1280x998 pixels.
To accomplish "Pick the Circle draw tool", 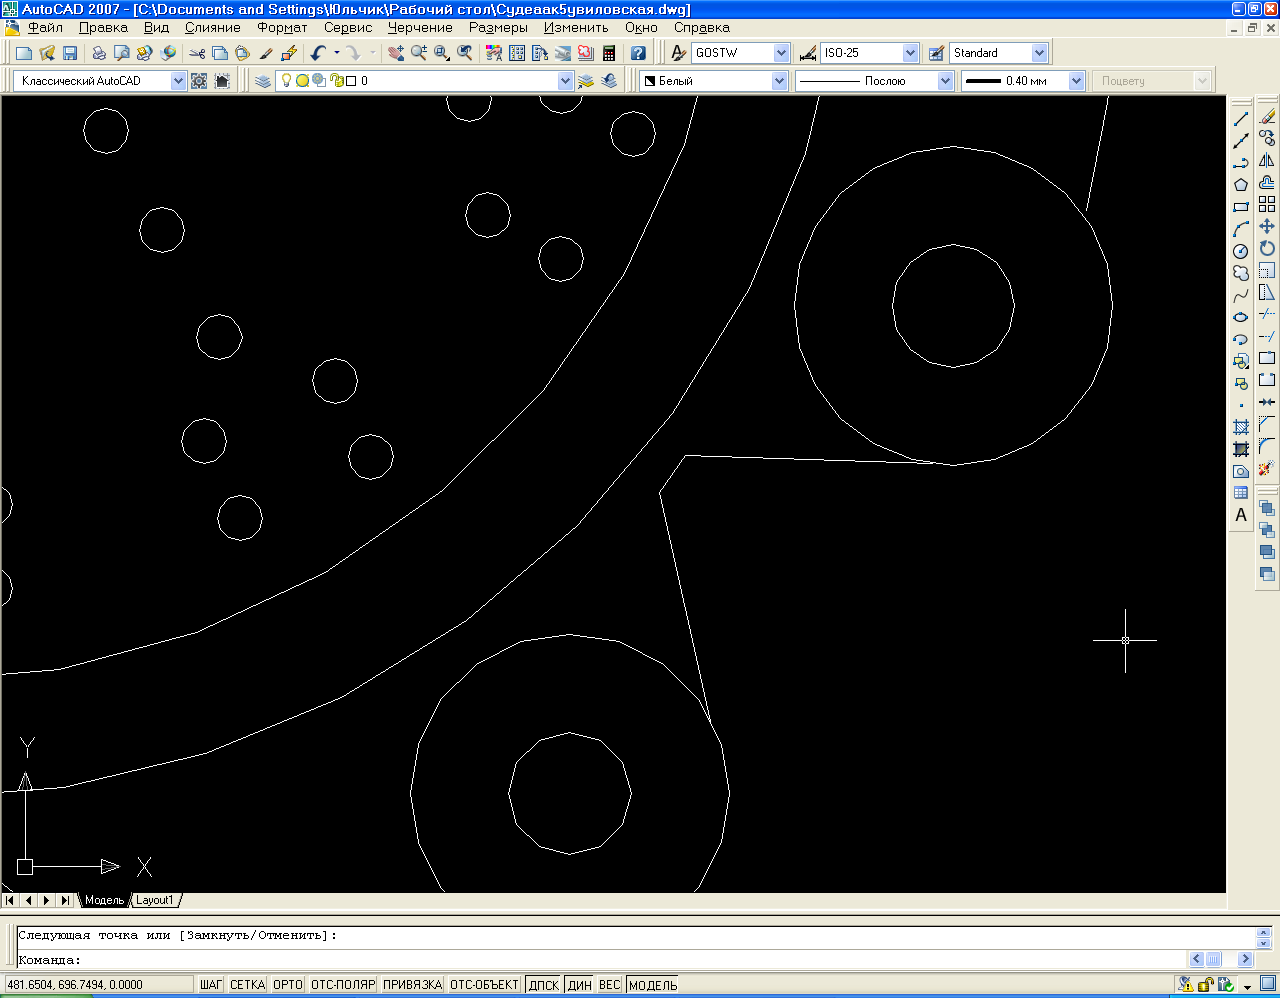I will (x=1241, y=251).
